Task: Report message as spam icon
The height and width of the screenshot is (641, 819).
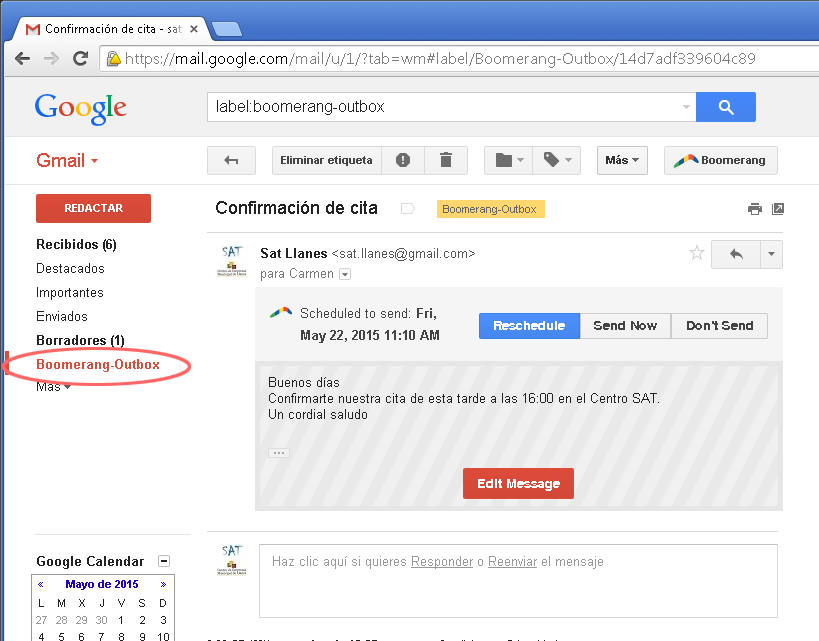Action: pos(403,160)
